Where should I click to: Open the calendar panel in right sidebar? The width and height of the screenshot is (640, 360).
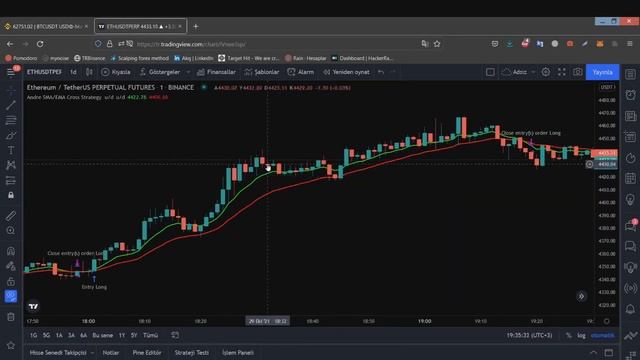click(630, 178)
